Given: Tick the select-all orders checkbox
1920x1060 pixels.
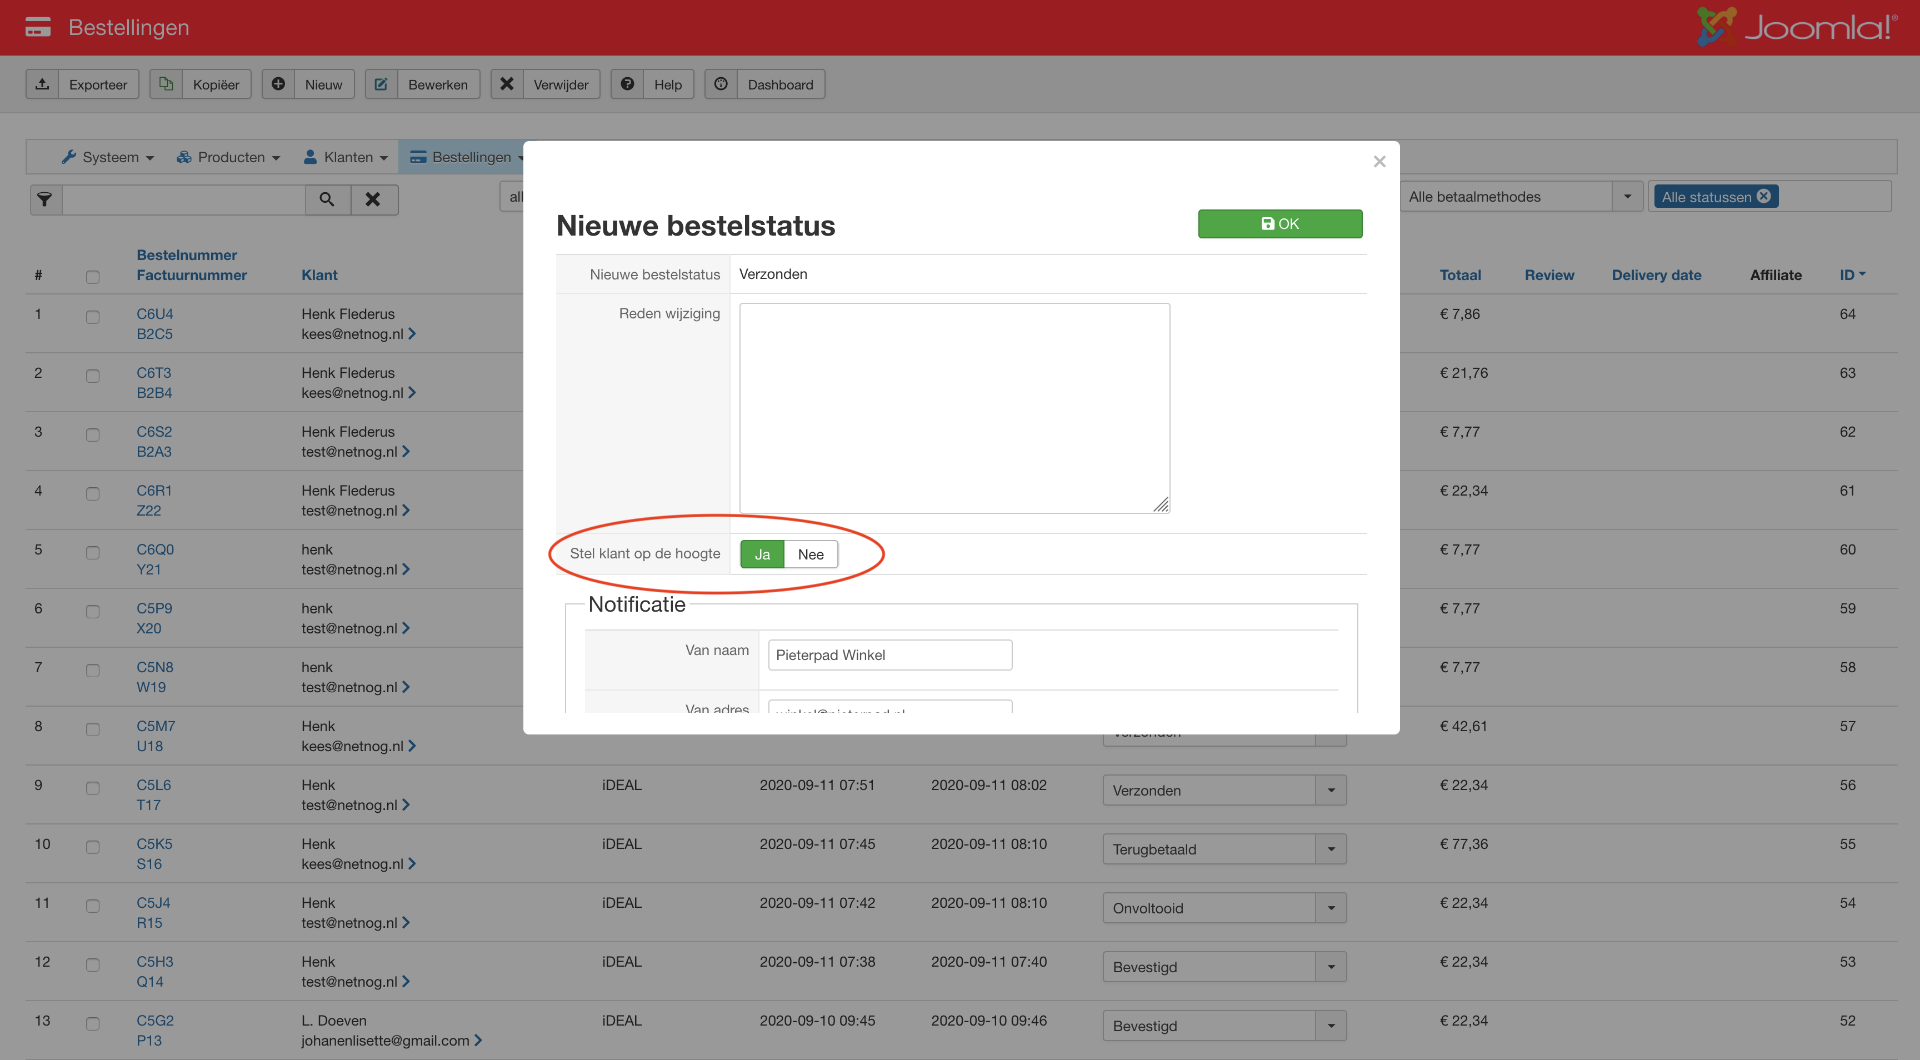Looking at the screenshot, I should (x=93, y=277).
